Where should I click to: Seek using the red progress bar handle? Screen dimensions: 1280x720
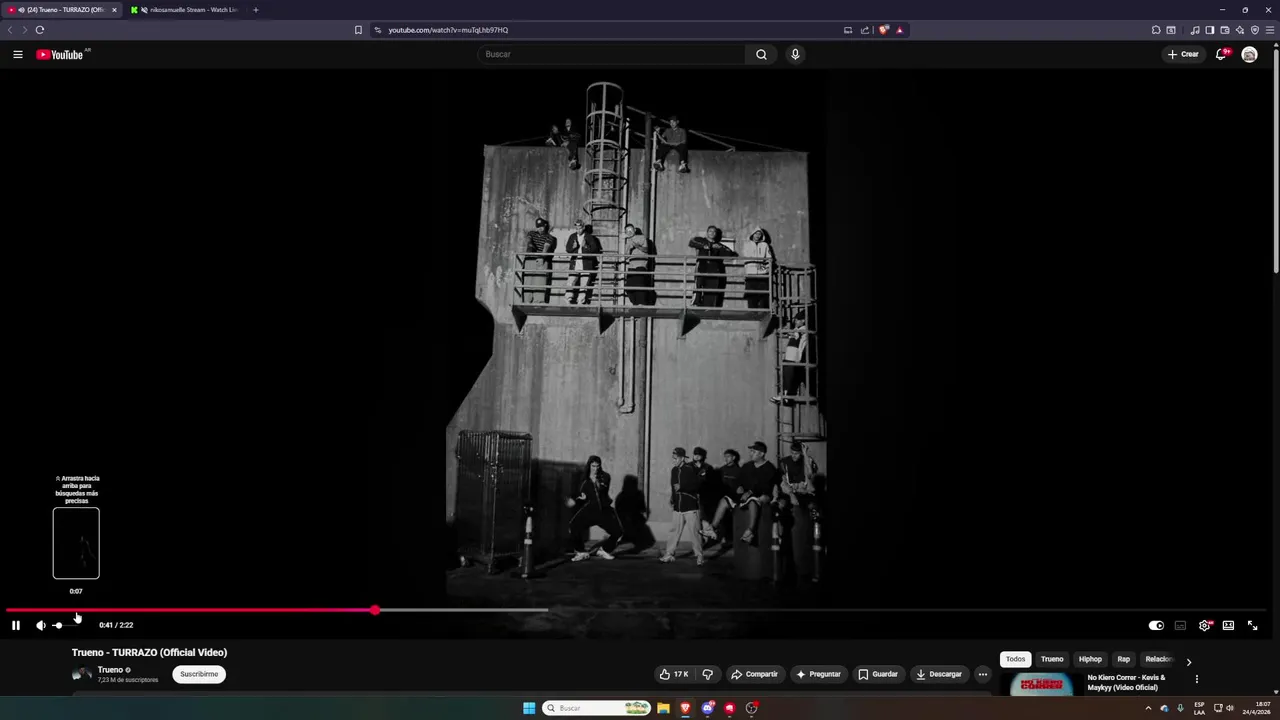point(375,610)
